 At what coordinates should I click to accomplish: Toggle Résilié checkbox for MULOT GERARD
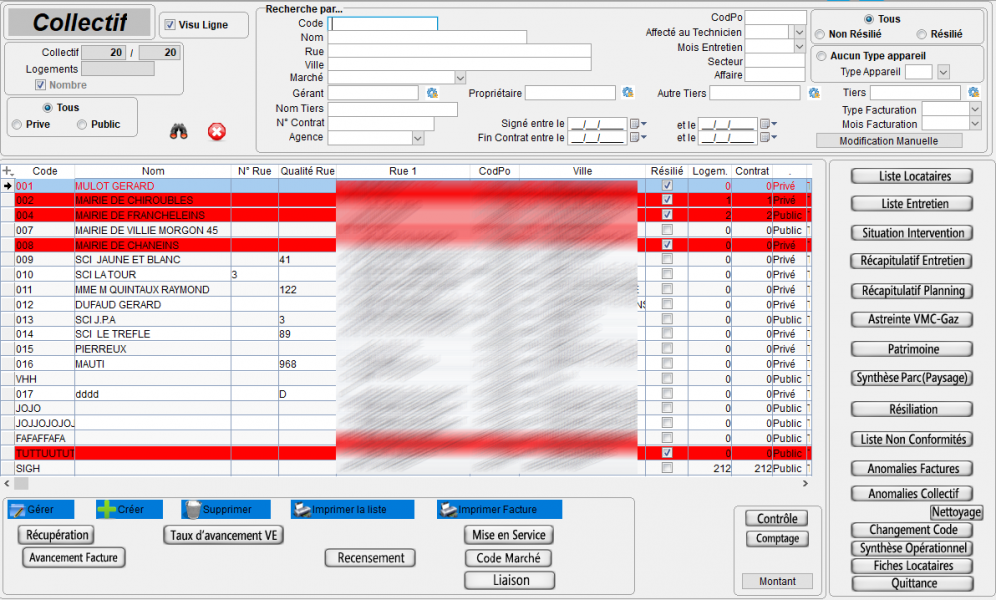(x=667, y=185)
